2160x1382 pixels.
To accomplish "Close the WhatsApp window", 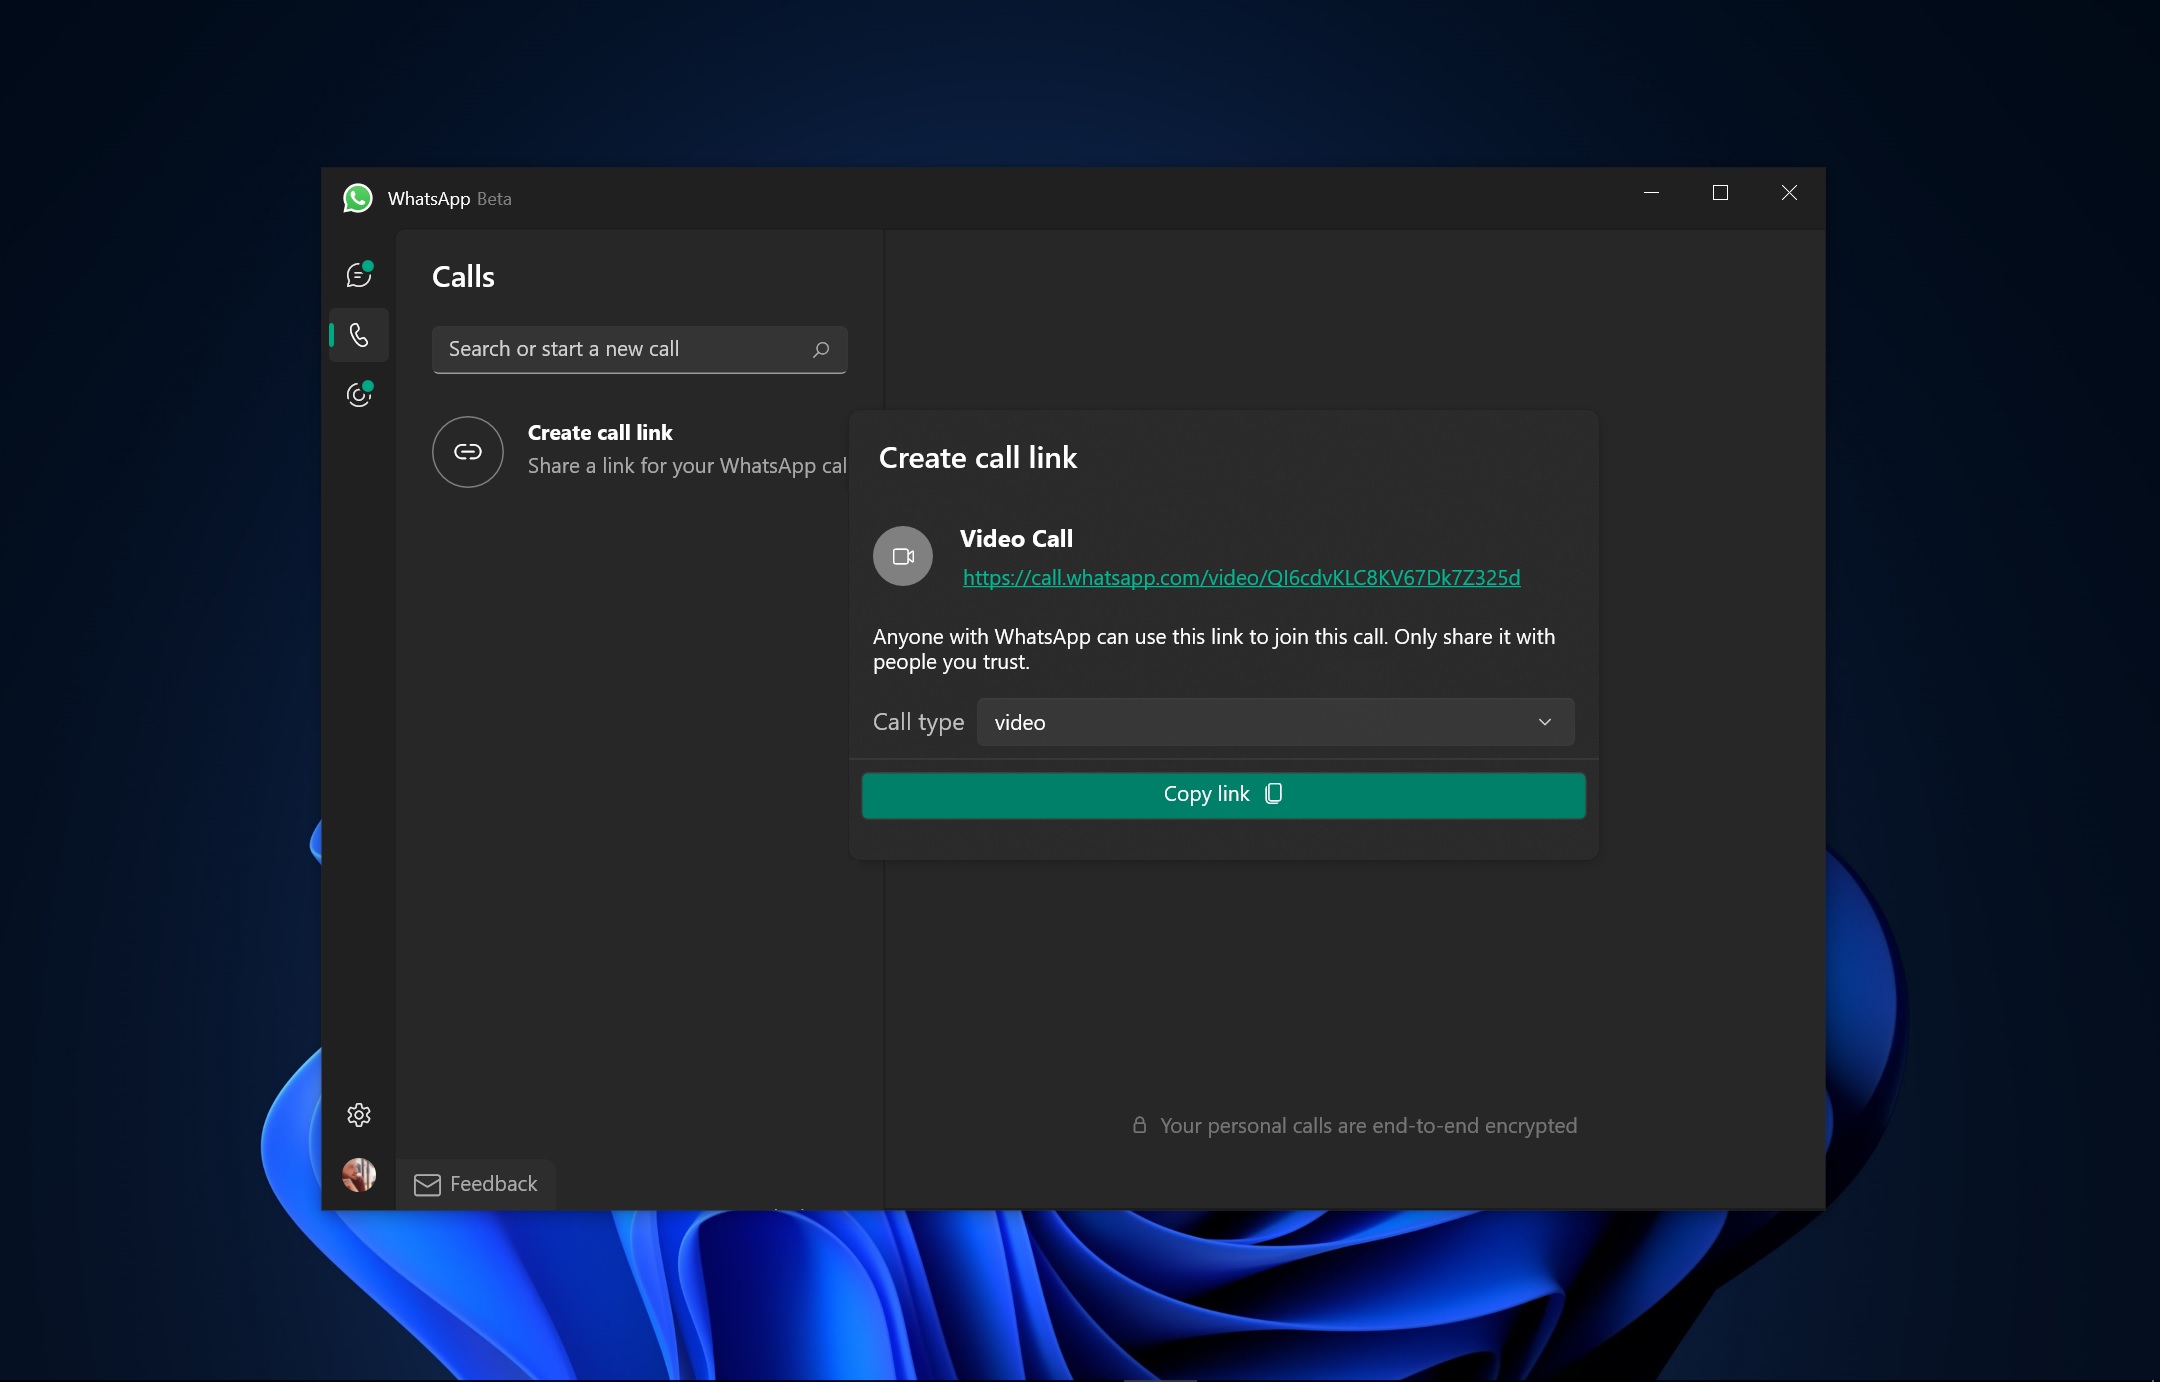I will [x=1790, y=193].
